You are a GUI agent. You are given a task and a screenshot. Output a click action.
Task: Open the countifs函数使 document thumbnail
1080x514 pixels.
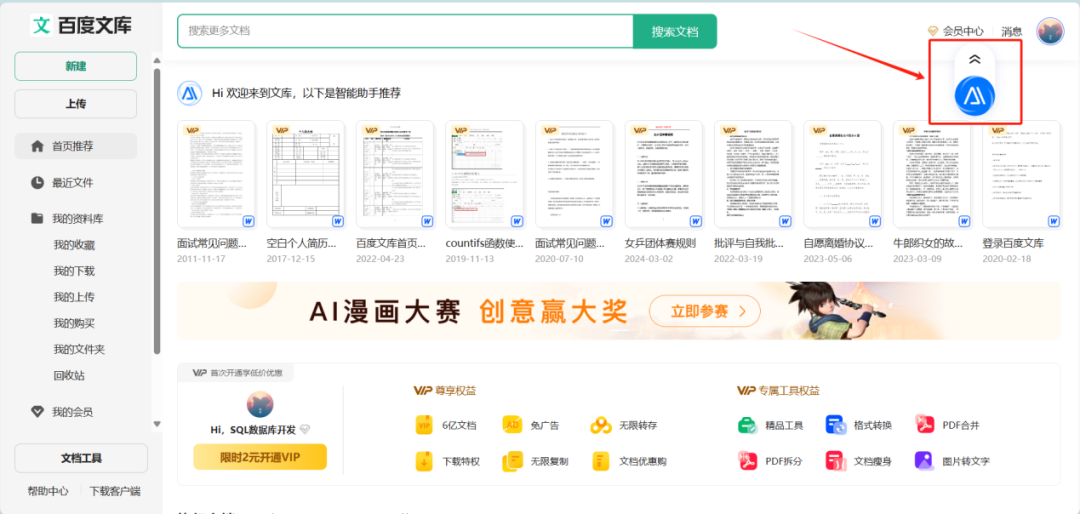point(485,174)
